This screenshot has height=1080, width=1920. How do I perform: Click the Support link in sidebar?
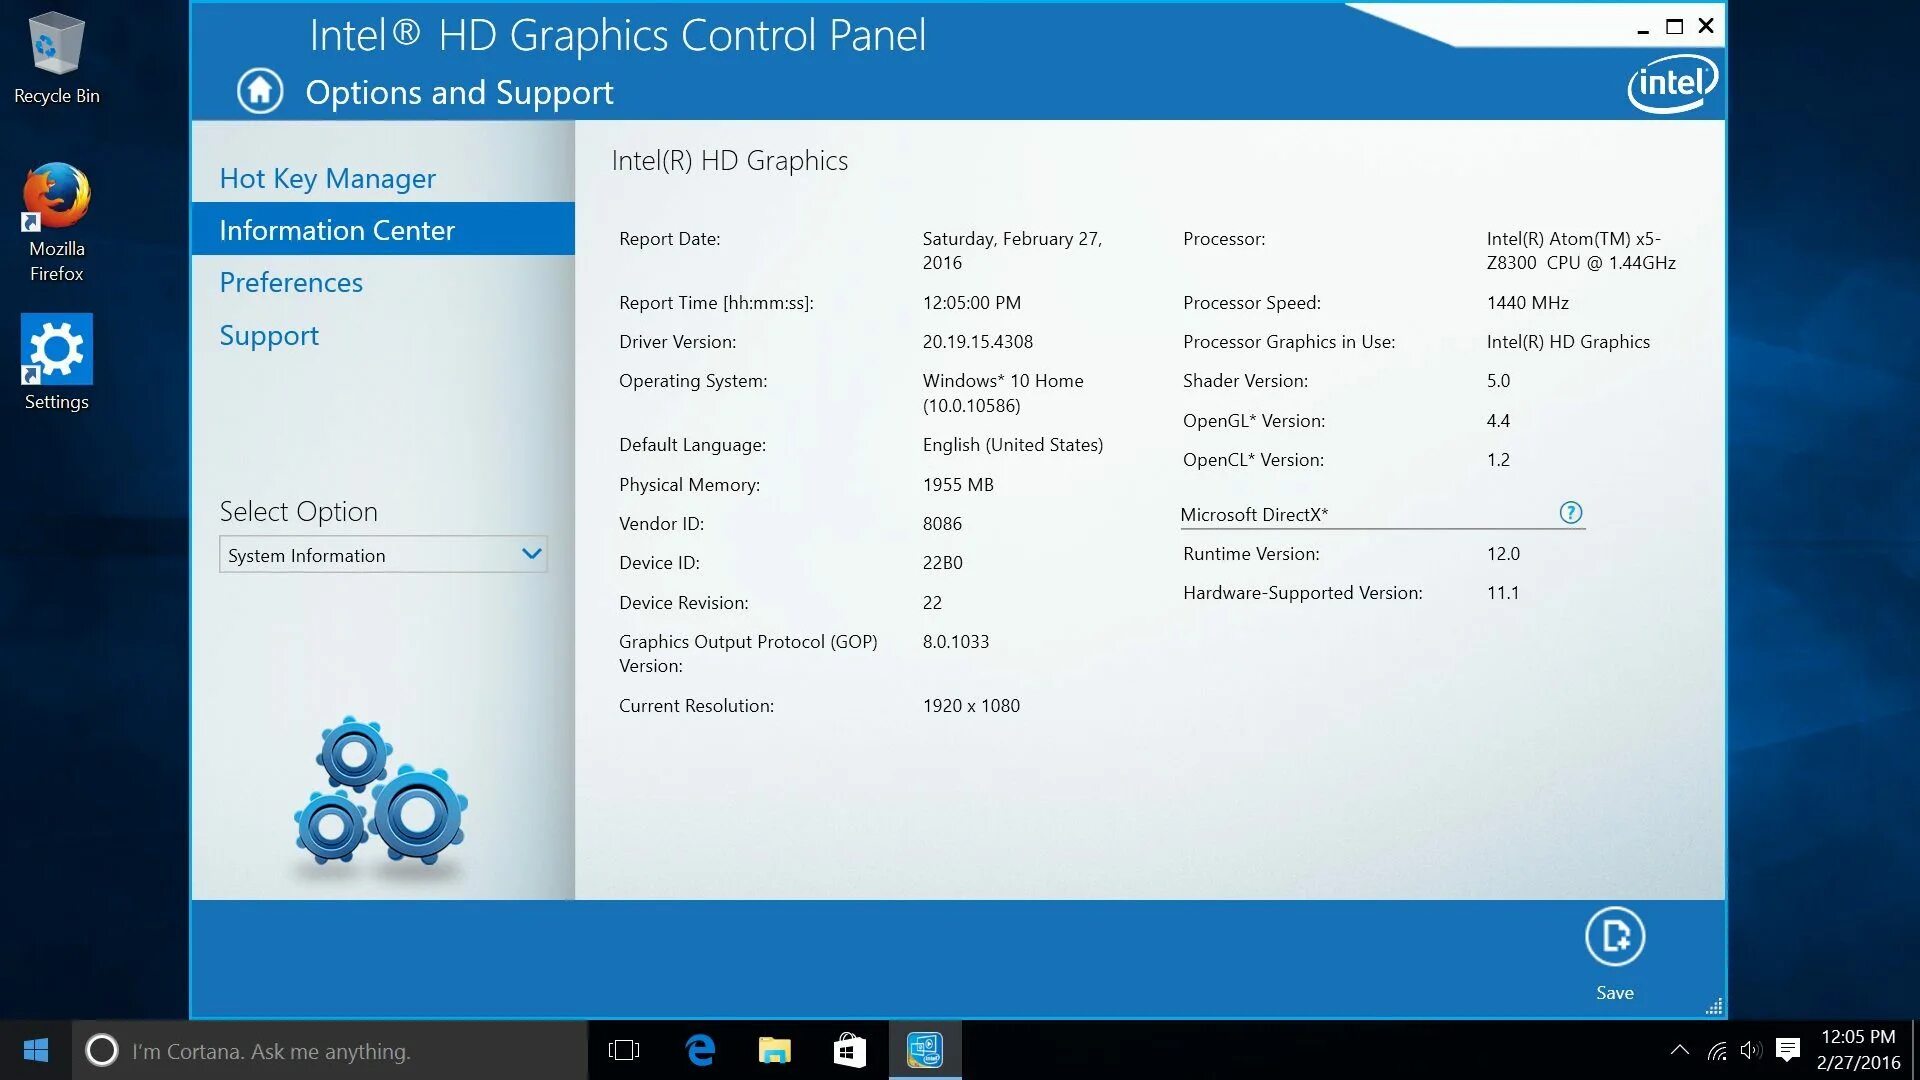(x=269, y=334)
